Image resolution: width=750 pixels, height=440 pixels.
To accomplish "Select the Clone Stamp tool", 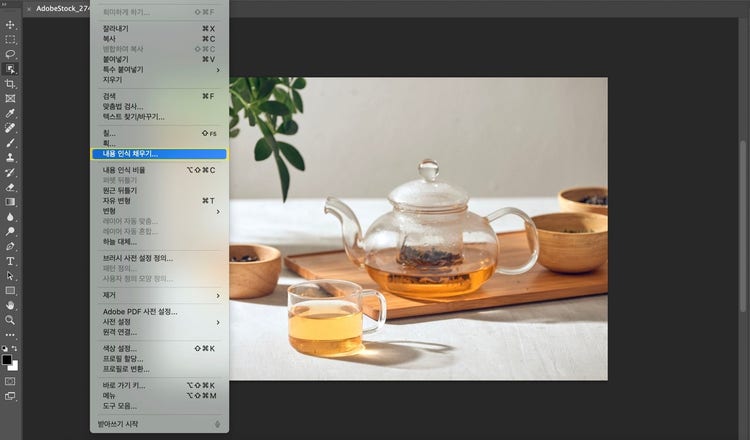I will 10,157.
